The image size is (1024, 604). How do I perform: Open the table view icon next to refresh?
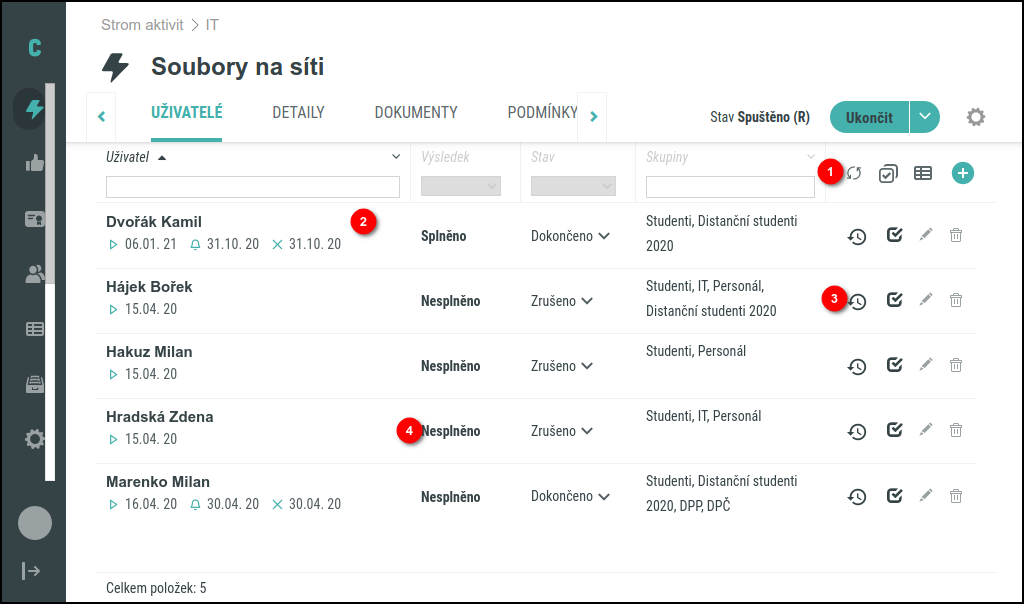click(922, 172)
